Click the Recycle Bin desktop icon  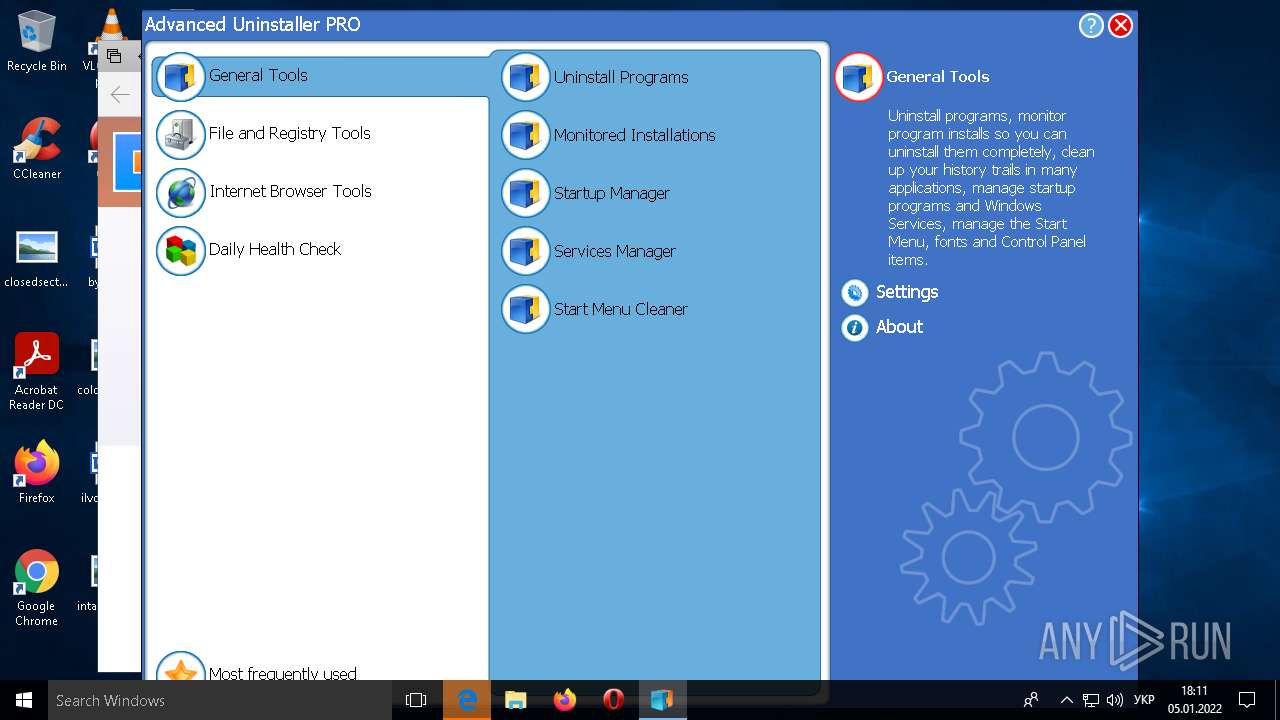pos(37,42)
